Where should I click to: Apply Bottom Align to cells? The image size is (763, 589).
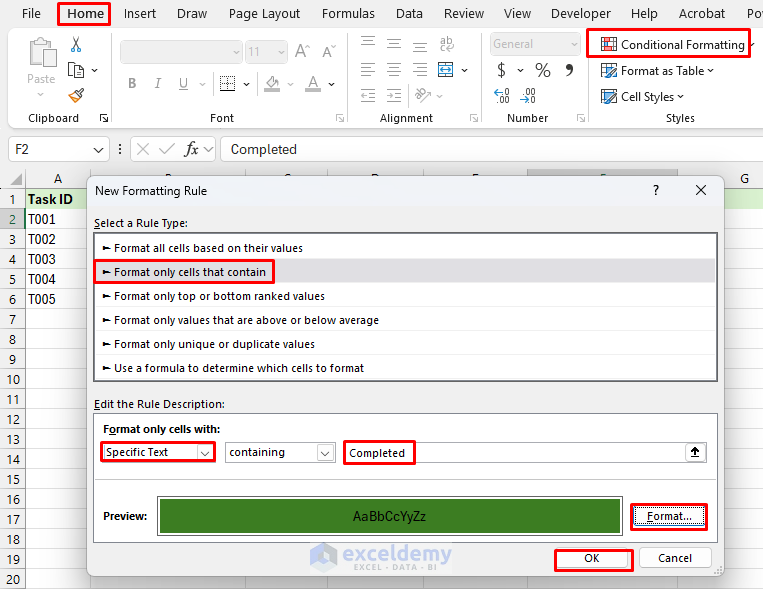[419, 46]
